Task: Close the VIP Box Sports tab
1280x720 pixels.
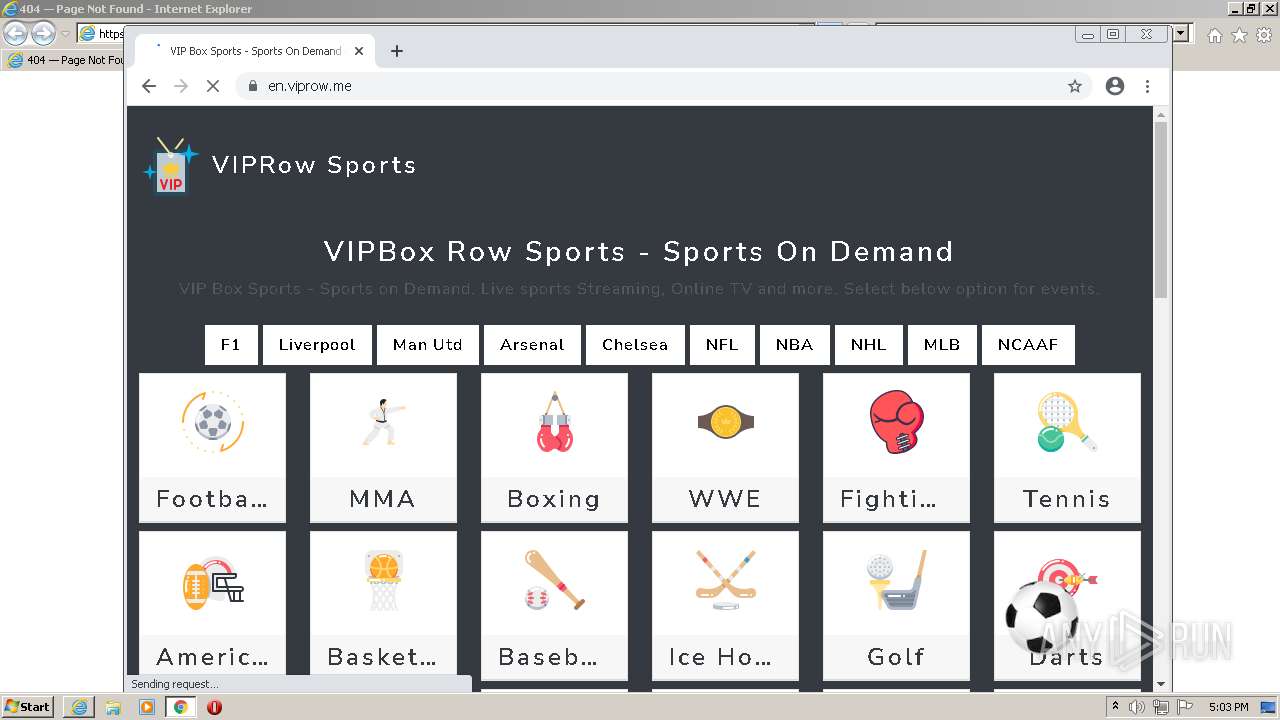Action: [359, 51]
